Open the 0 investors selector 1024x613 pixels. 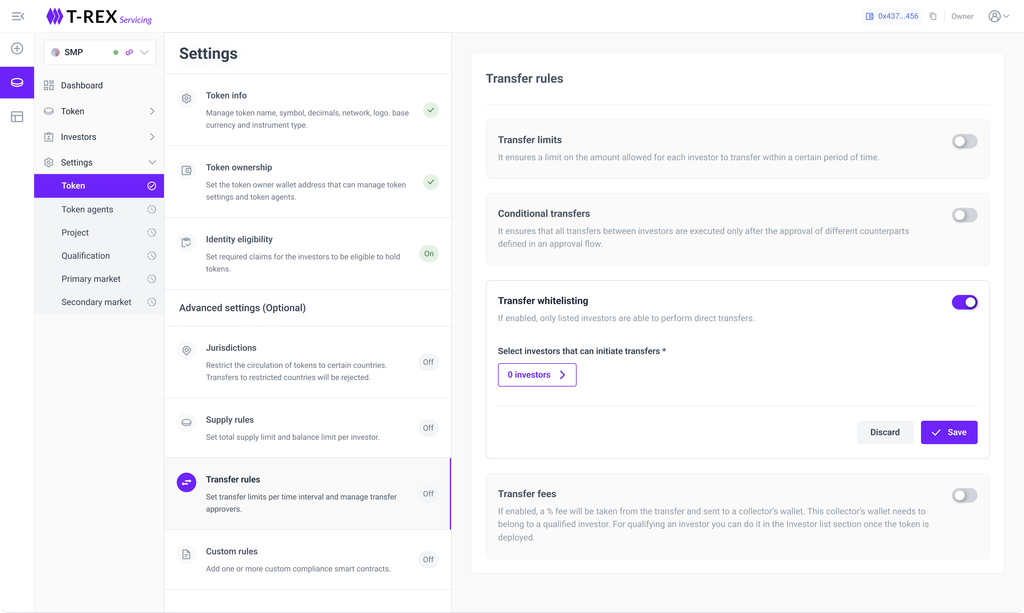537,375
